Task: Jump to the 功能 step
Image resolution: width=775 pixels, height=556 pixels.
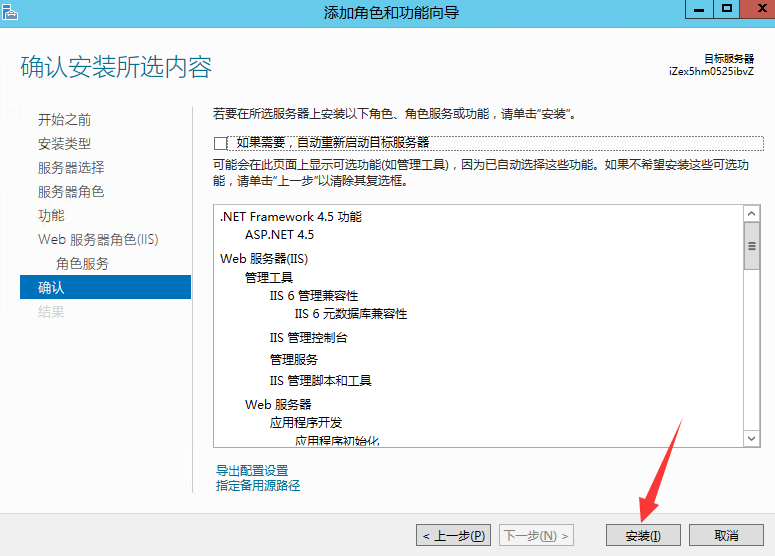Action: click(x=51, y=215)
